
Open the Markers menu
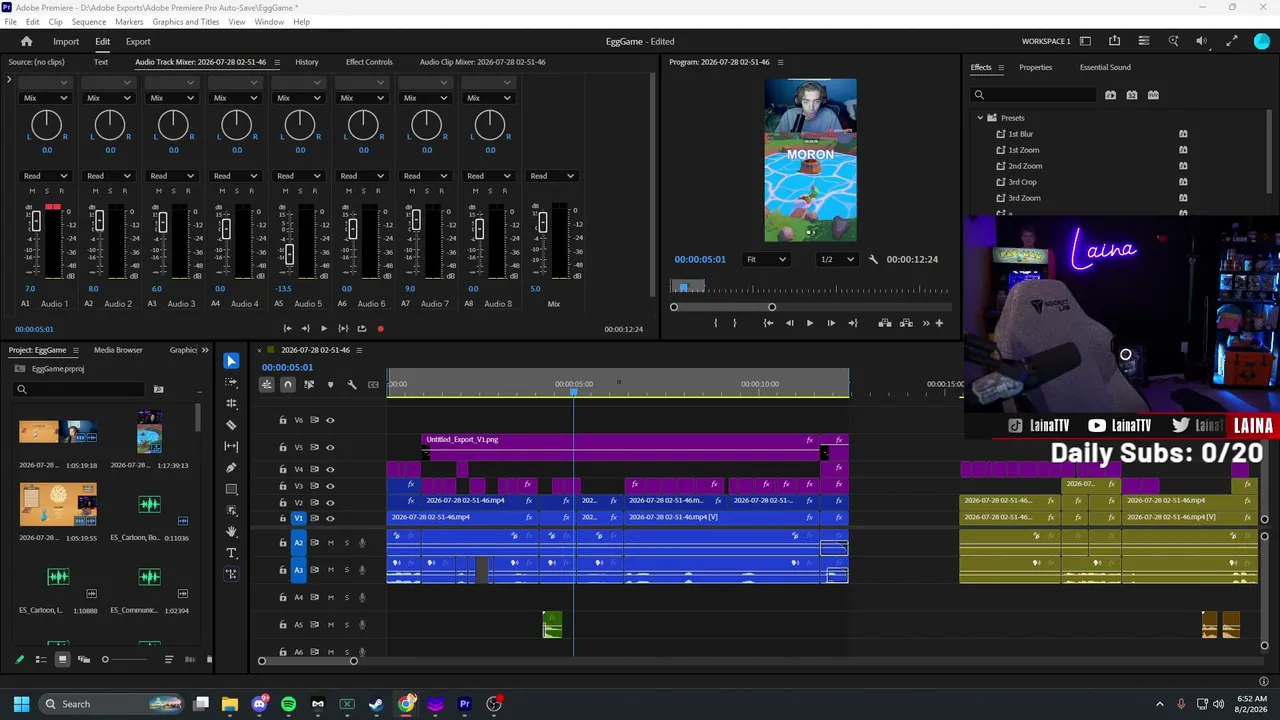[x=129, y=22]
